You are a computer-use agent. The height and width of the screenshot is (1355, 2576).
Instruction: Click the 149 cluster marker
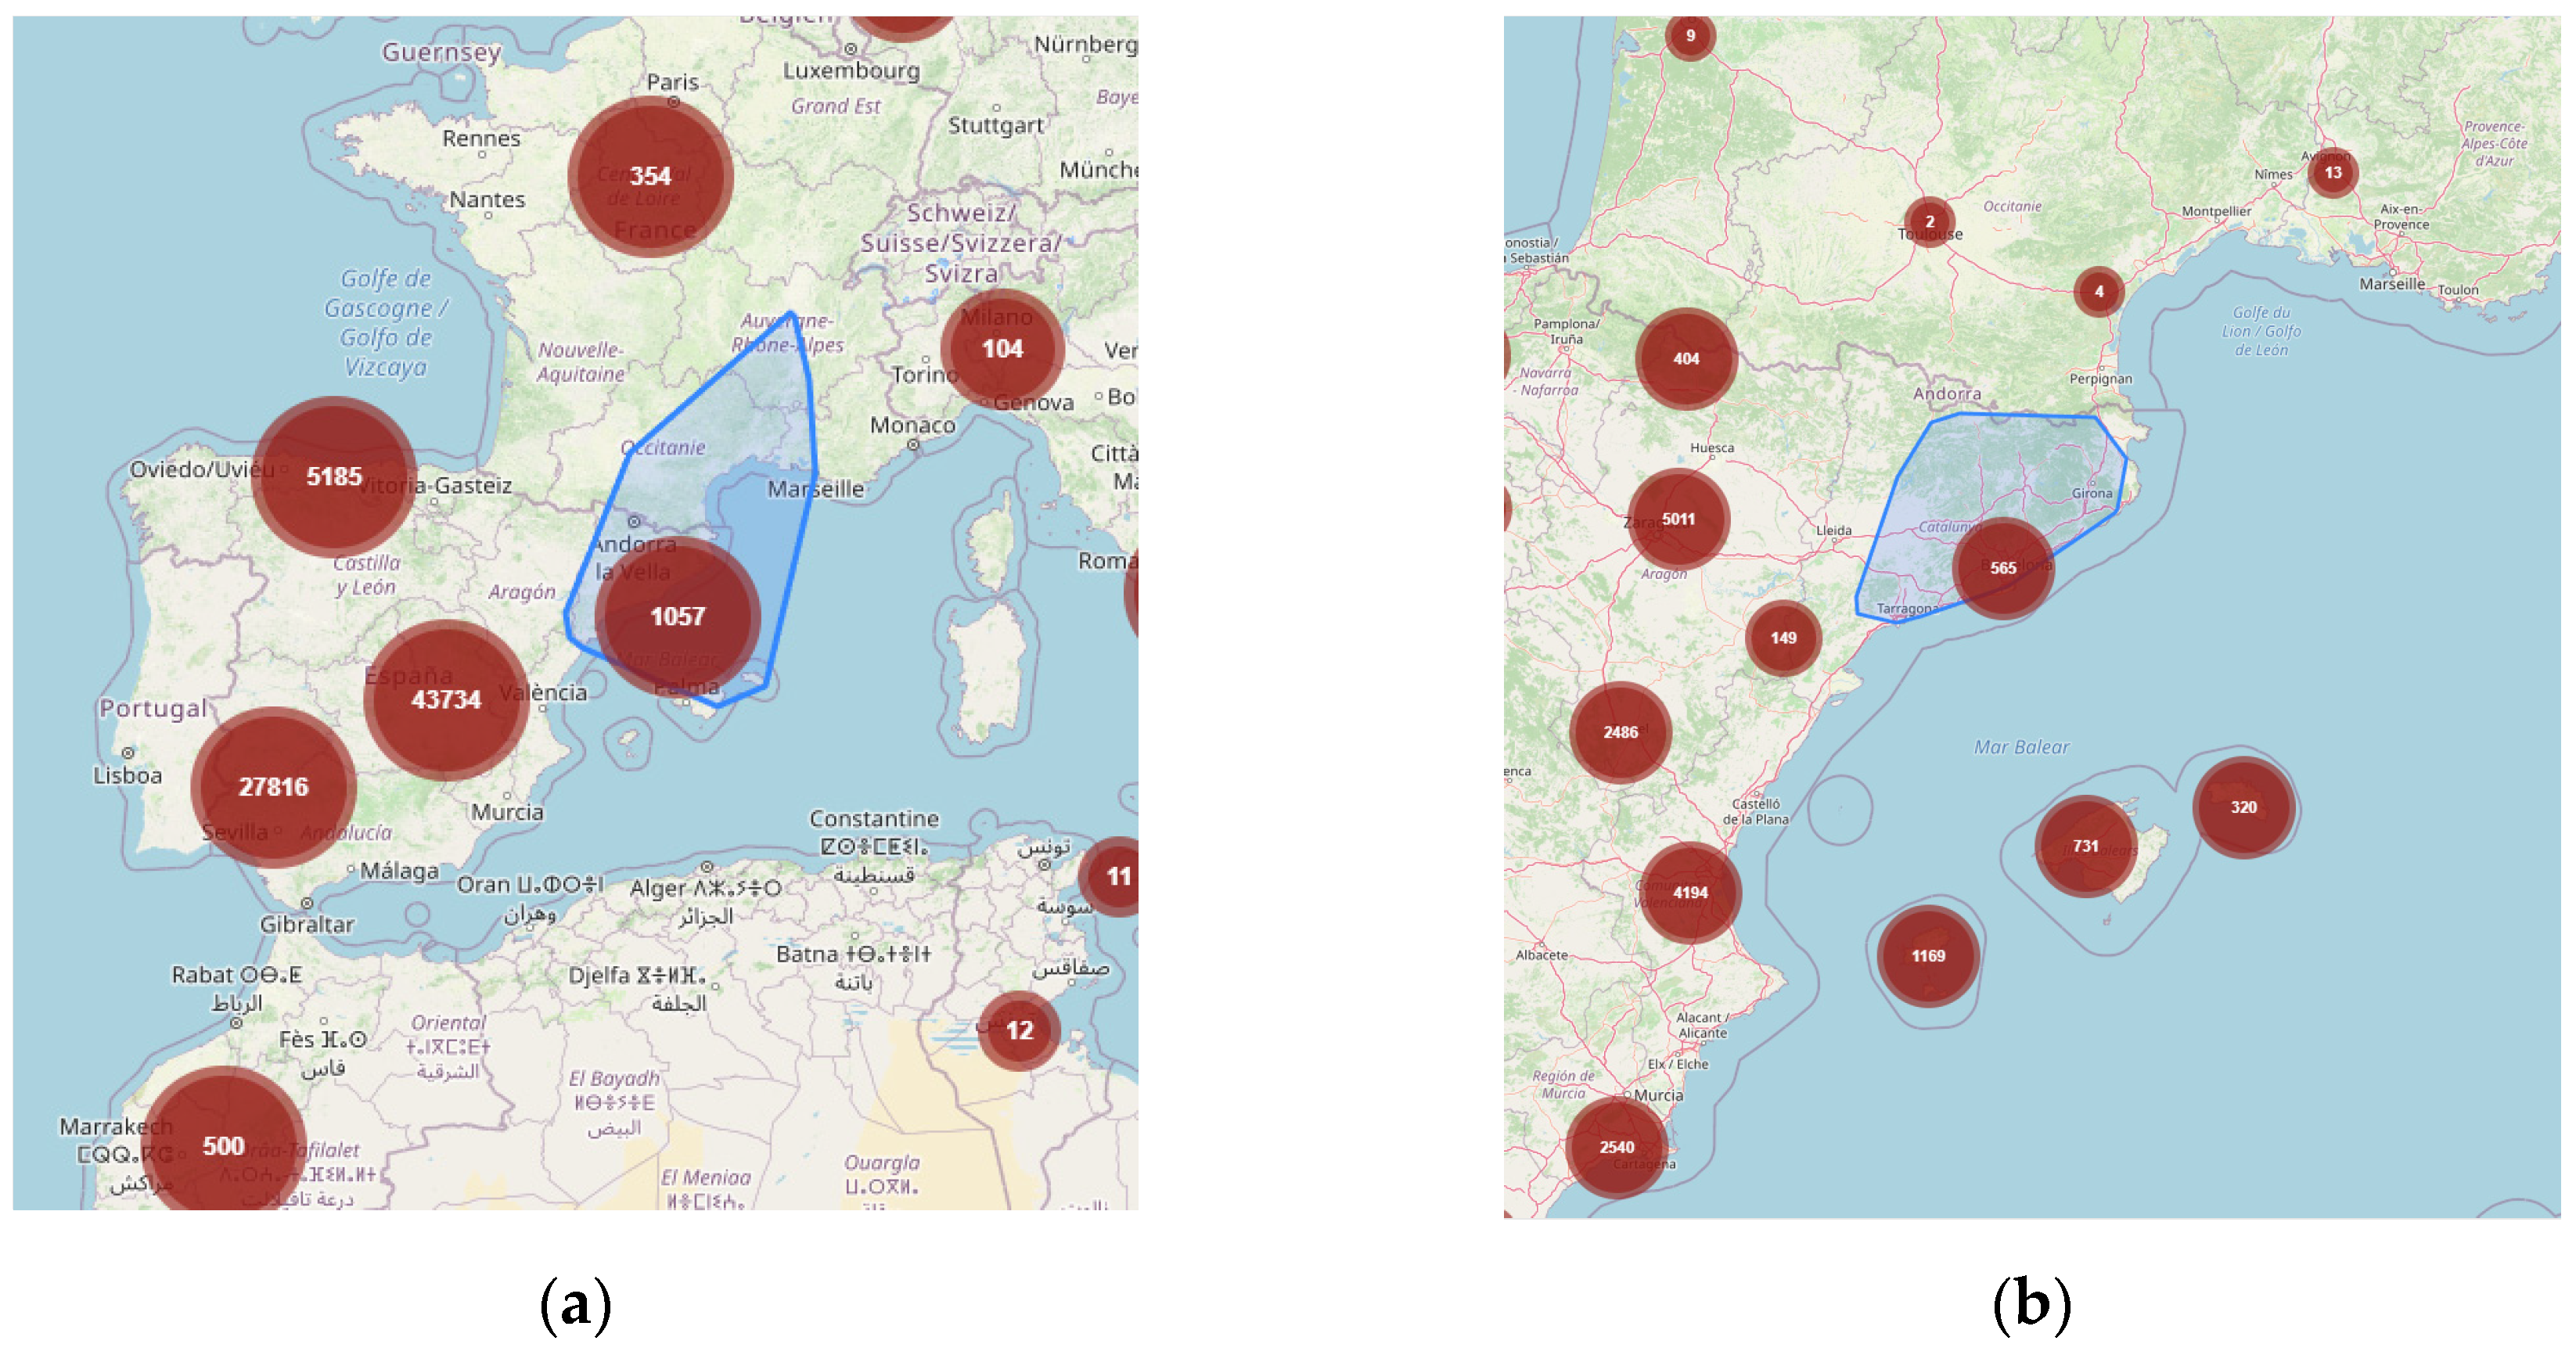click(1783, 638)
